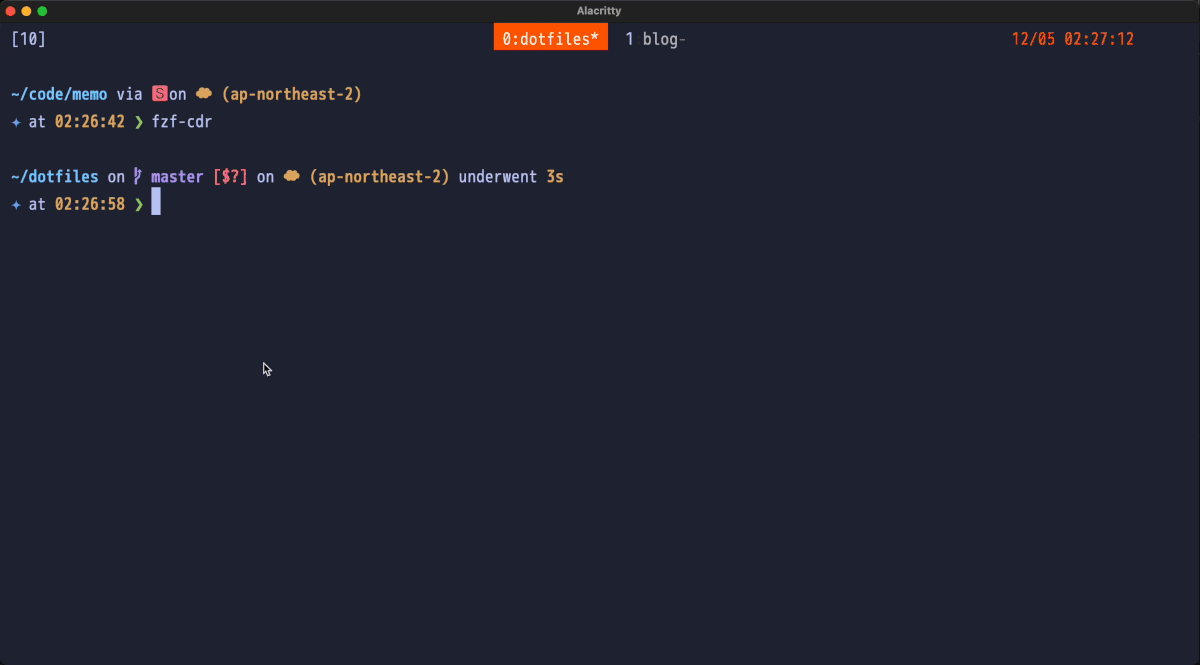This screenshot has width=1200, height=665.
Task: Click the cloud icon on the ~/dotfiles line
Action: coord(292,177)
